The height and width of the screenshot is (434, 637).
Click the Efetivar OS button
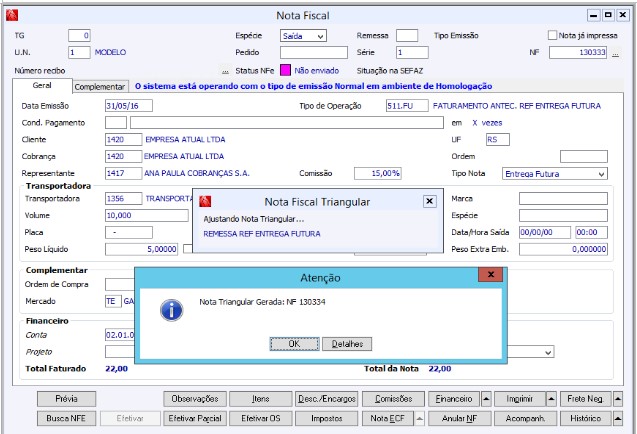[260, 418]
